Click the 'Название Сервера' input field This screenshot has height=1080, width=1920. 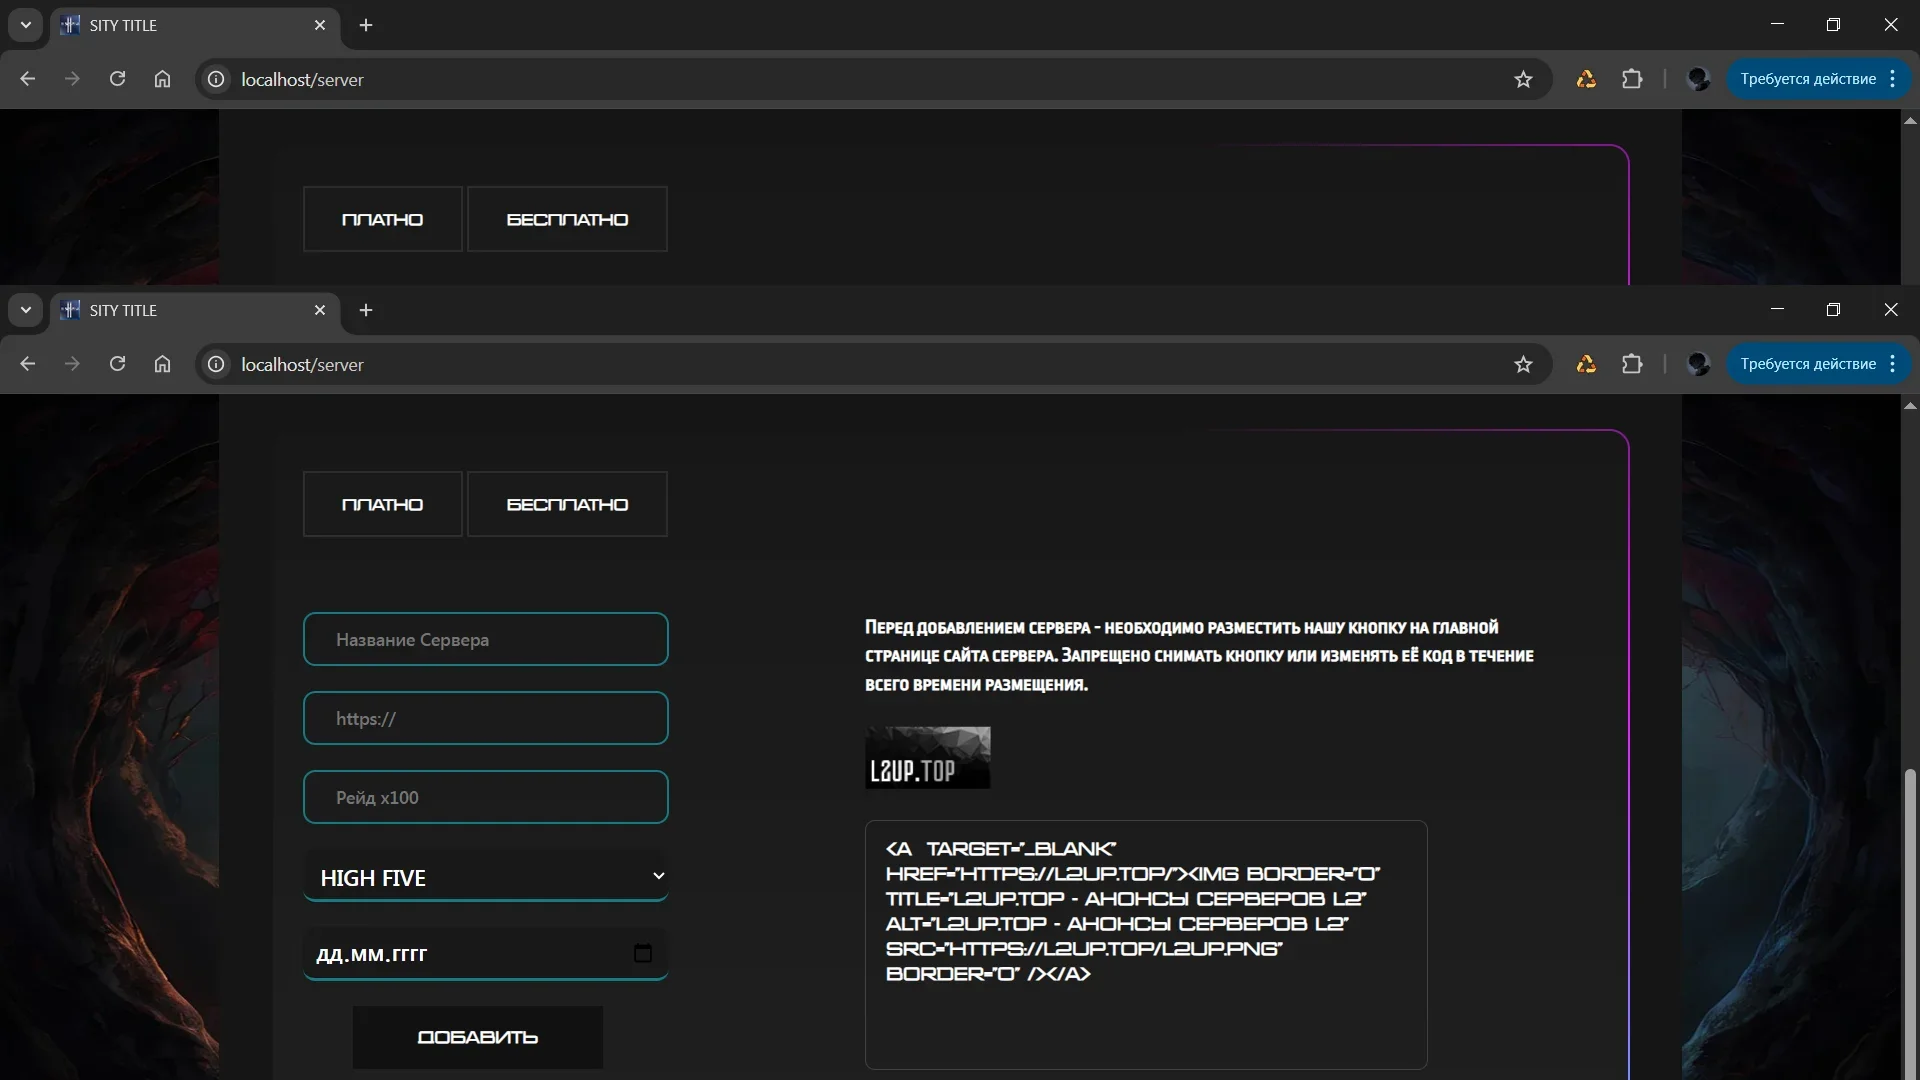pyautogui.click(x=486, y=639)
